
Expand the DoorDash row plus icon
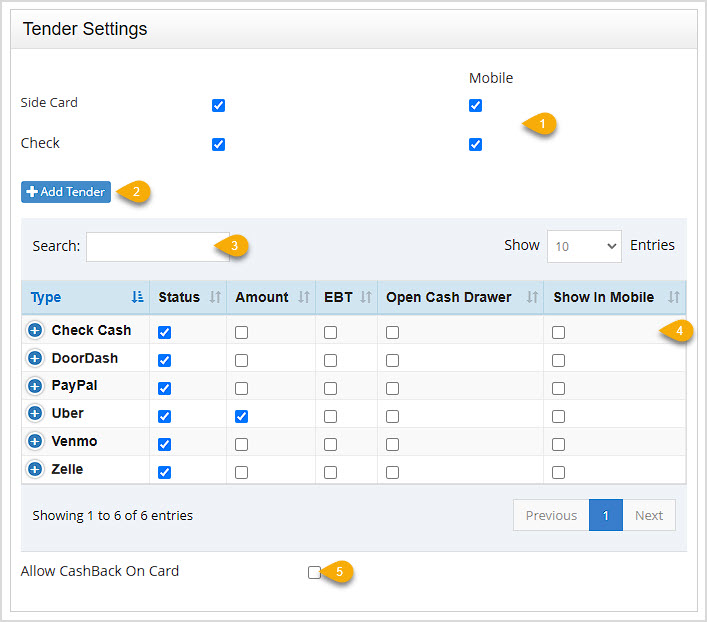click(x=35, y=358)
